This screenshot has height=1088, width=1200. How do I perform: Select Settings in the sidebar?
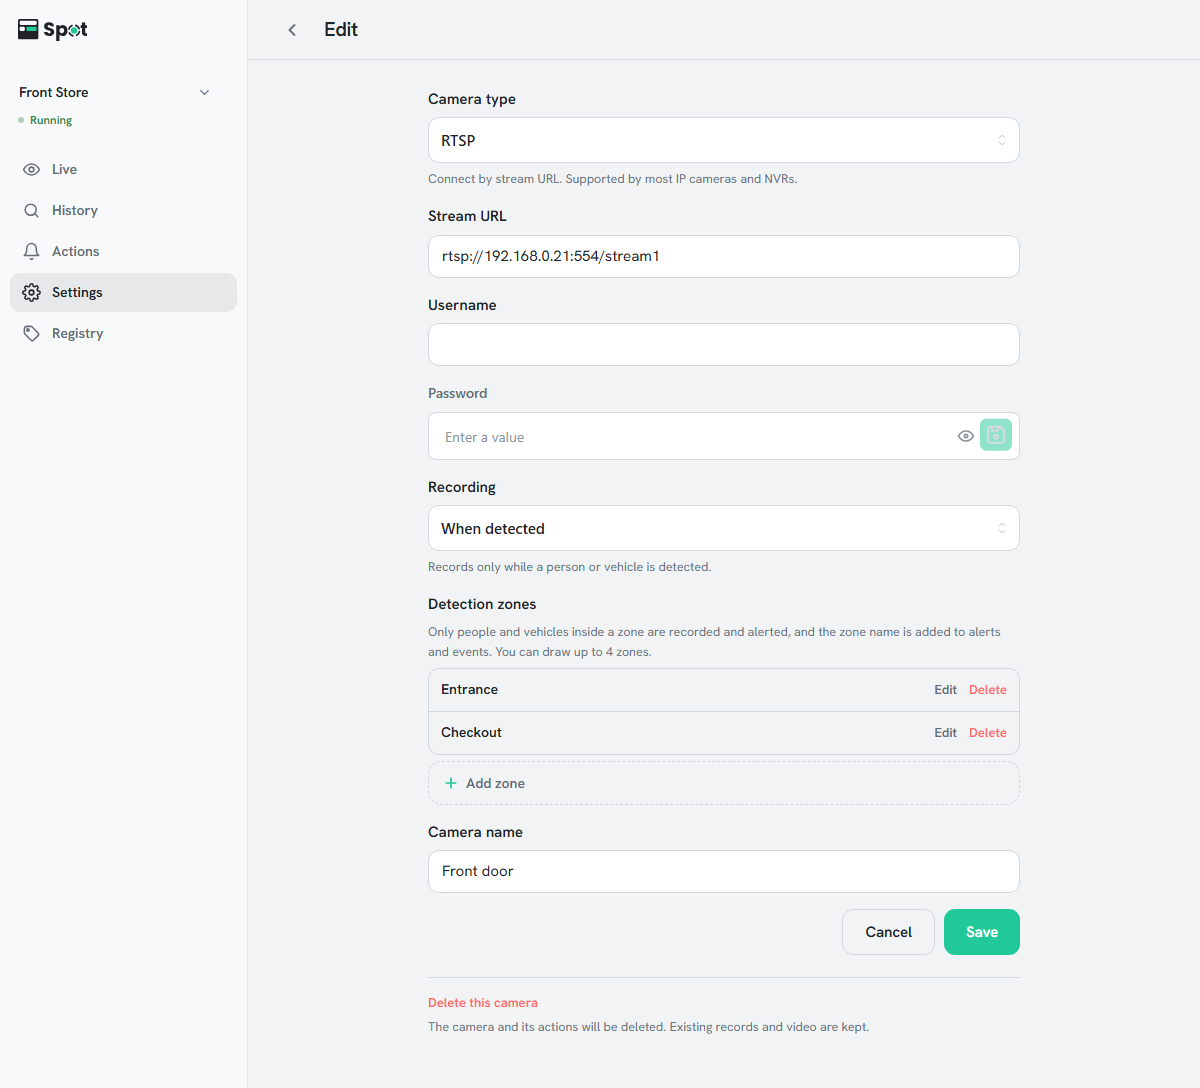pos(123,293)
